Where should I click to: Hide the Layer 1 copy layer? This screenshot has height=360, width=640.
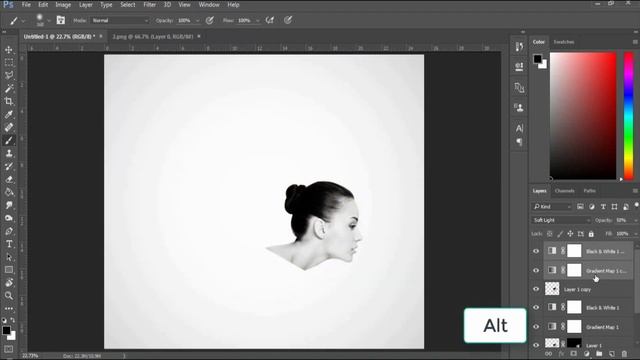[x=536, y=289]
